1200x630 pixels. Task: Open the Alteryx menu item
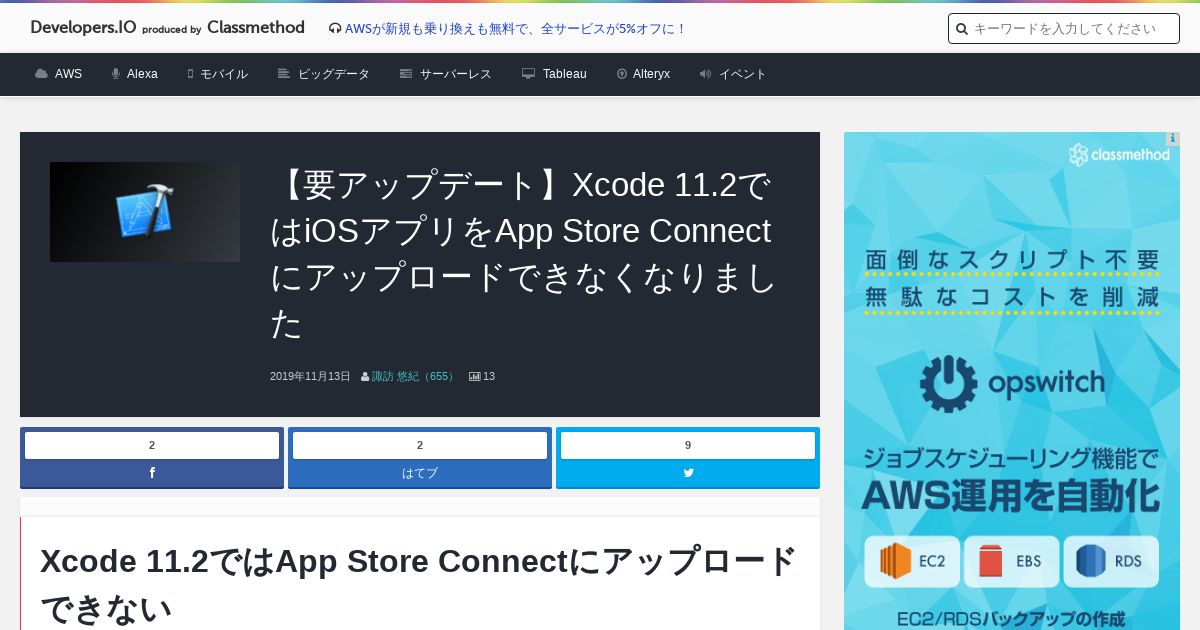coord(651,74)
